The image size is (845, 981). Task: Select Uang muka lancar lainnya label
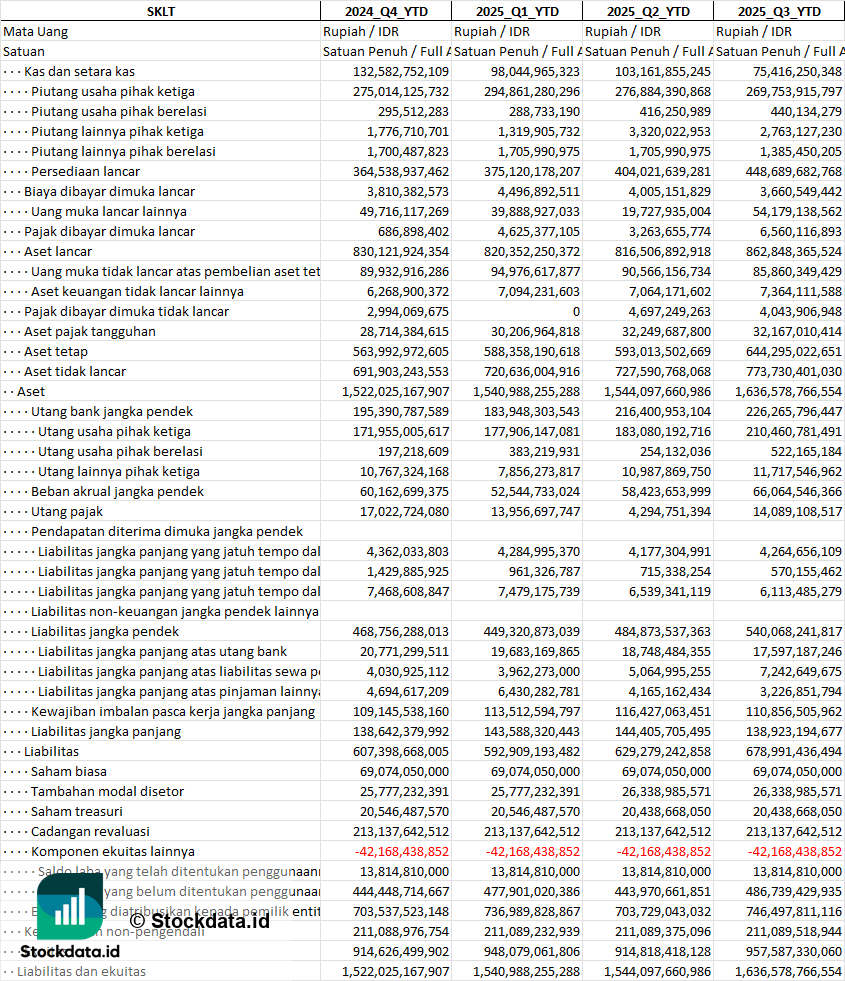point(109,211)
